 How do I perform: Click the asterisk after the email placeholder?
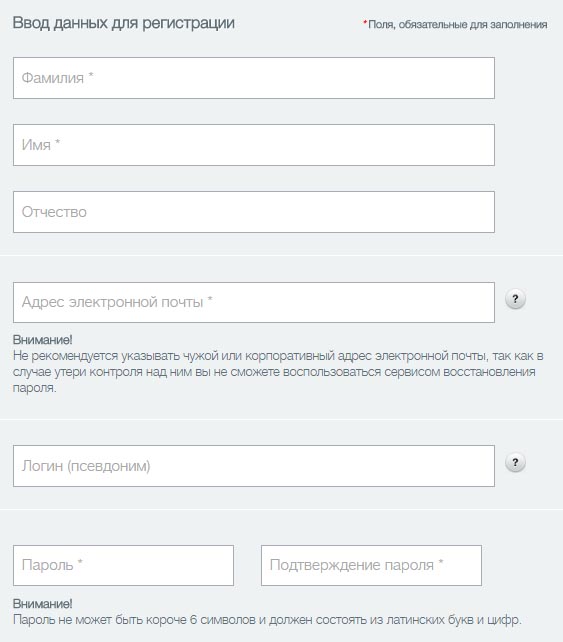(x=210, y=299)
